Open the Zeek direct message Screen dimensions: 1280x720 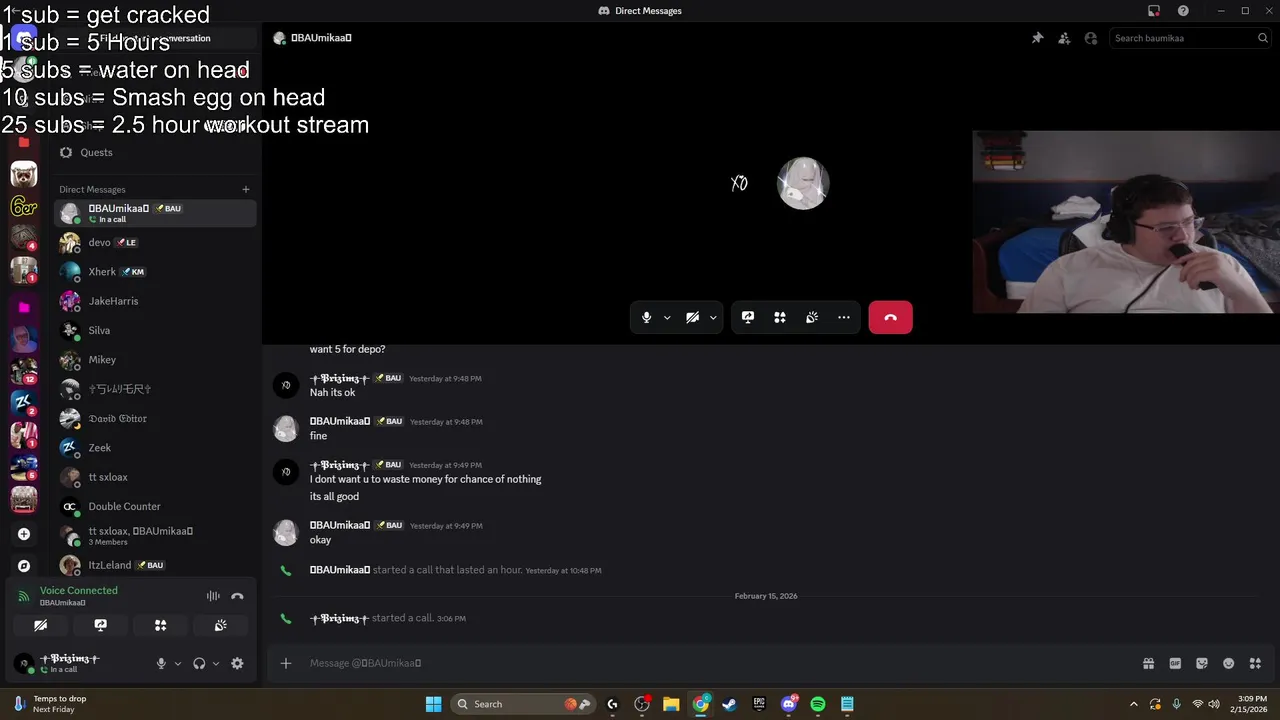(x=155, y=448)
